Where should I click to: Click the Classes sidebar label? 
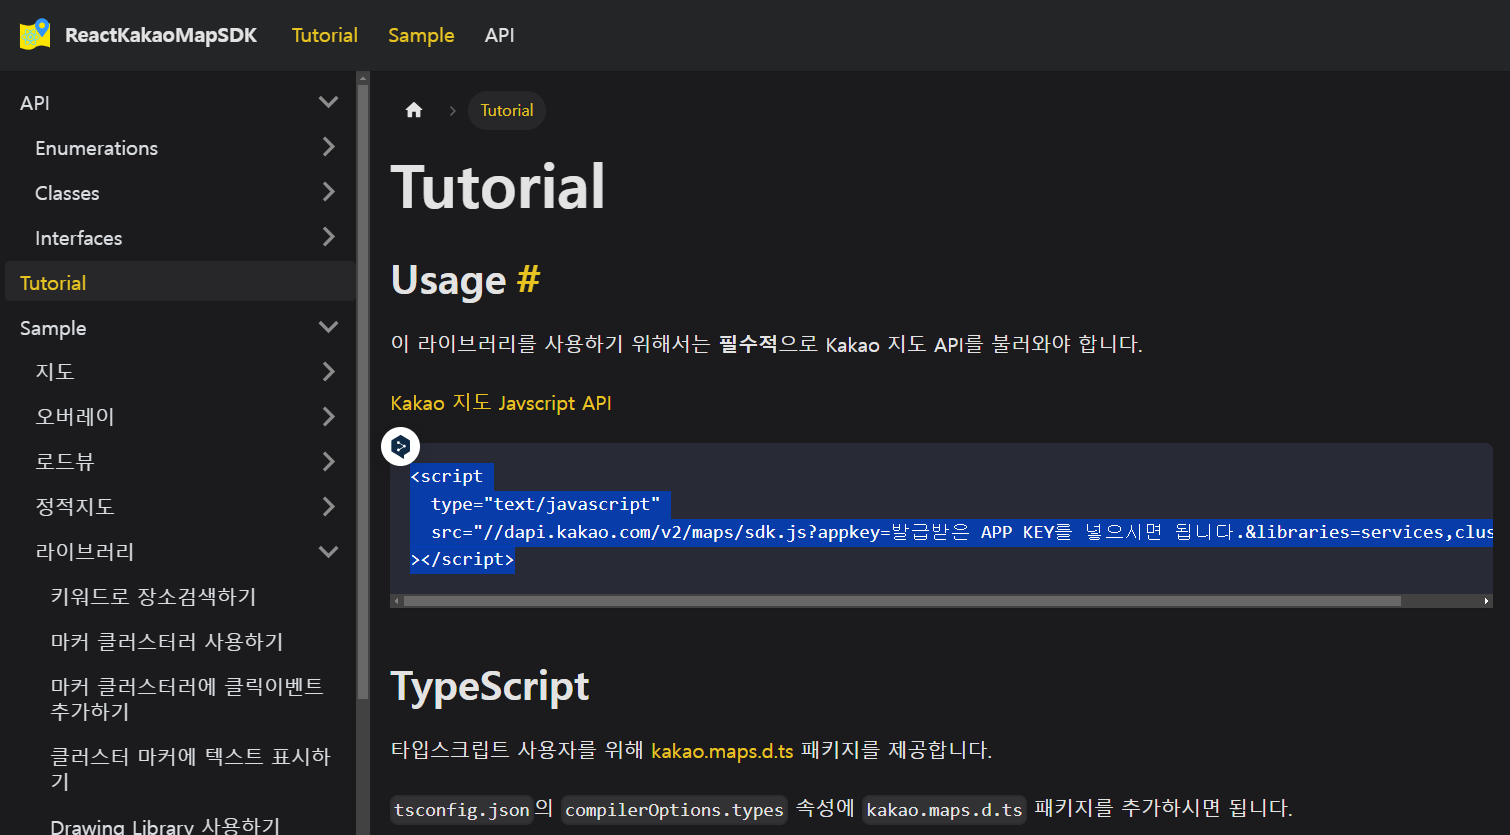point(67,192)
